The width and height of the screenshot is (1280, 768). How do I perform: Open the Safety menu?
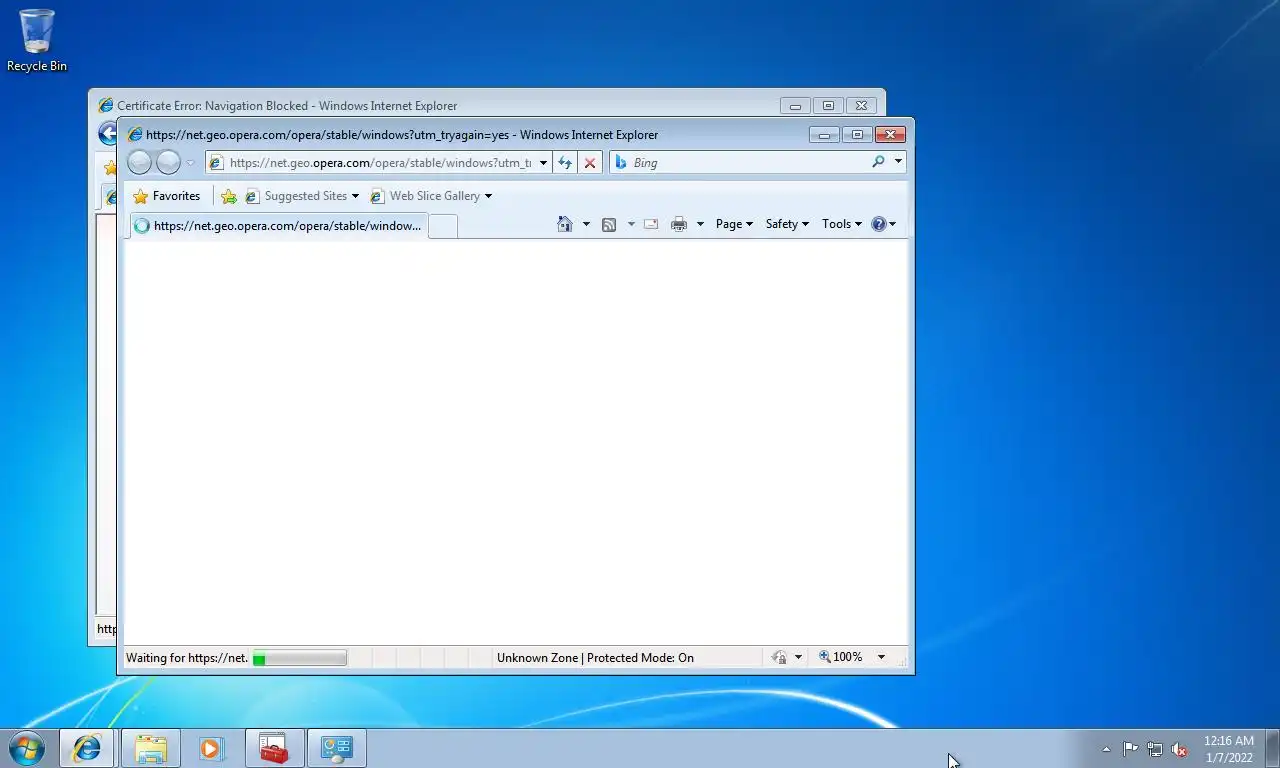coord(787,224)
